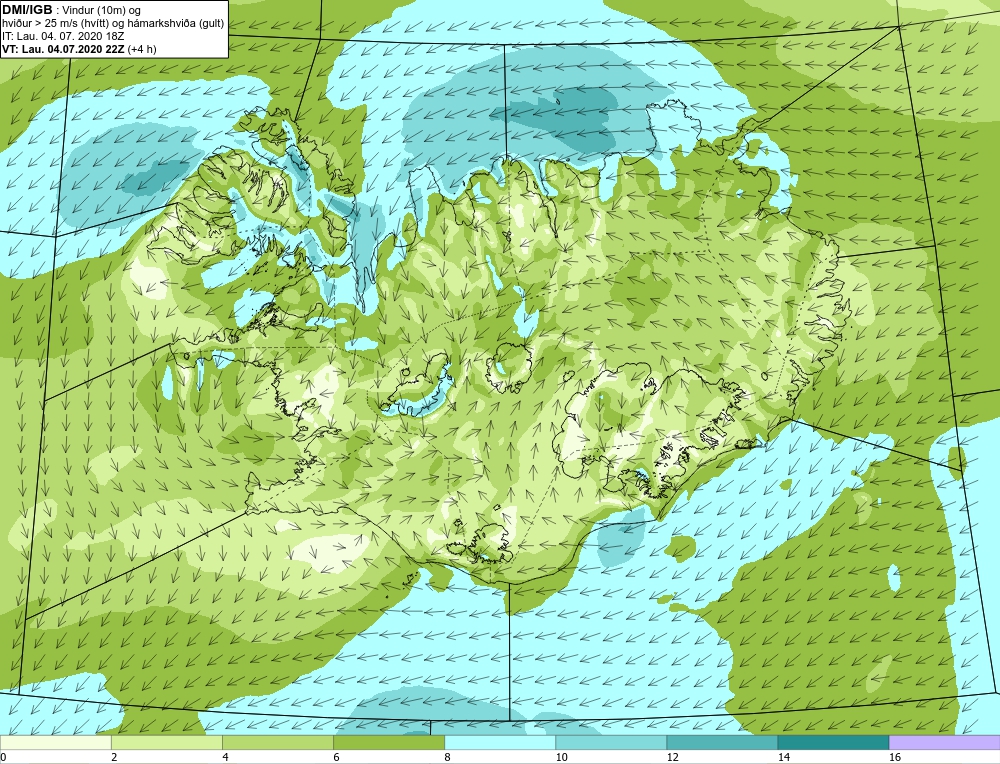Click the 10–12 m/s teal legend swatch
Viewport: 1000px width, 764px height.
click(610, 742)
